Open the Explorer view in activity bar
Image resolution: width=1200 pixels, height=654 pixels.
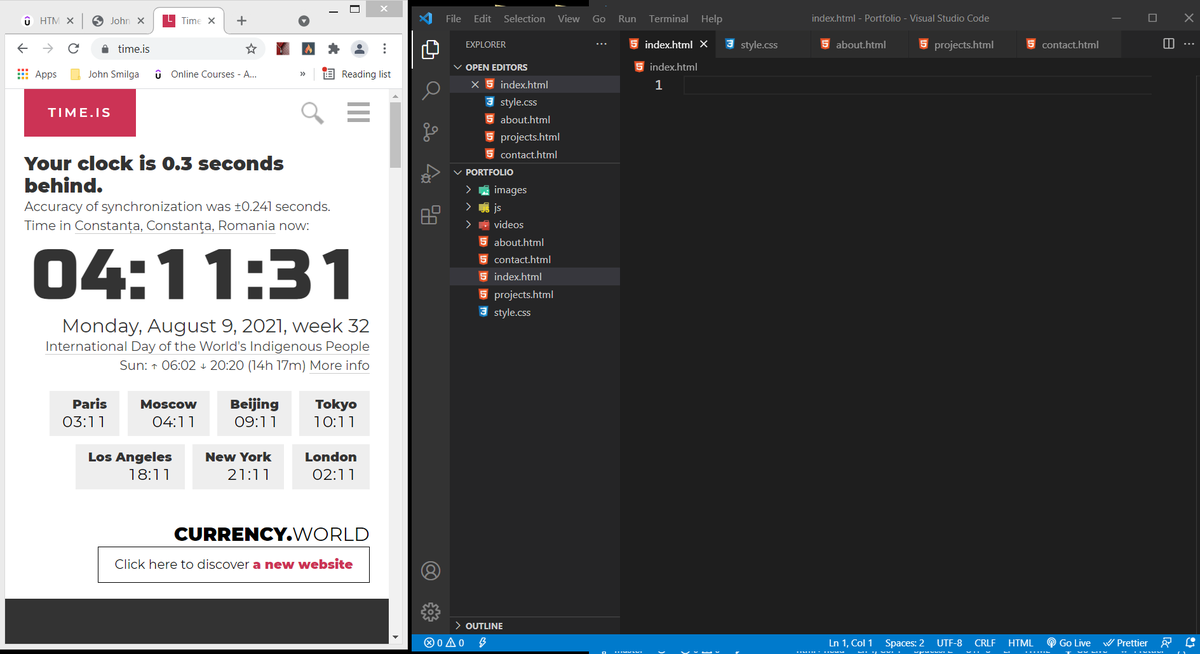[x=431, y=49]
